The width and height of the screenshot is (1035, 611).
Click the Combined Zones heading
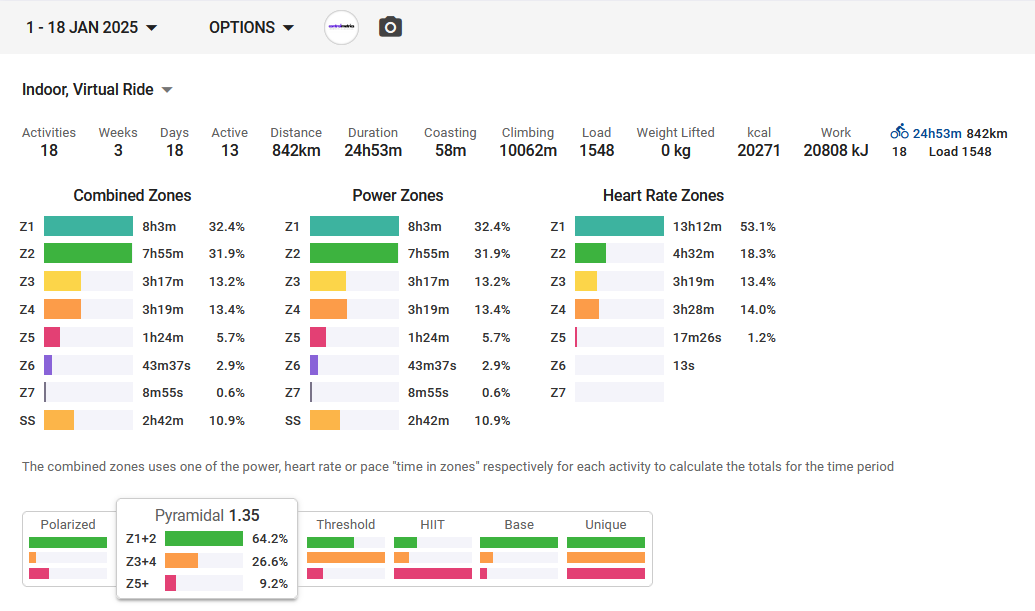tap(132, 196)
